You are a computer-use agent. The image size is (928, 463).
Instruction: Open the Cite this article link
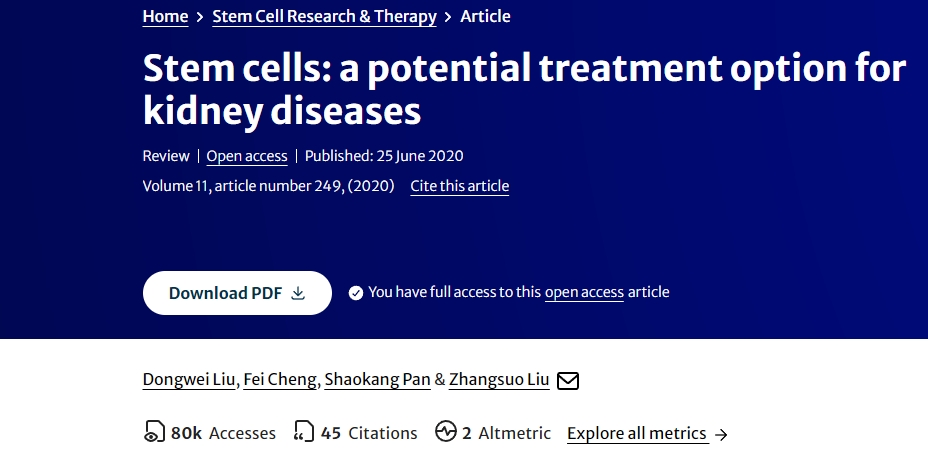tap(459, 186)
